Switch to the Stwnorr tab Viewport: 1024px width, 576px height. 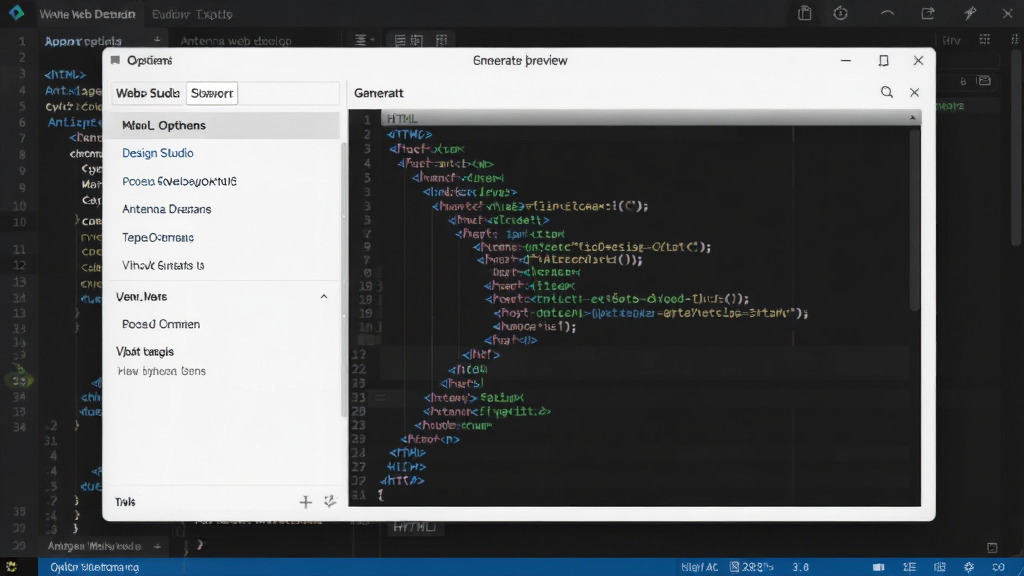point(212,93)
